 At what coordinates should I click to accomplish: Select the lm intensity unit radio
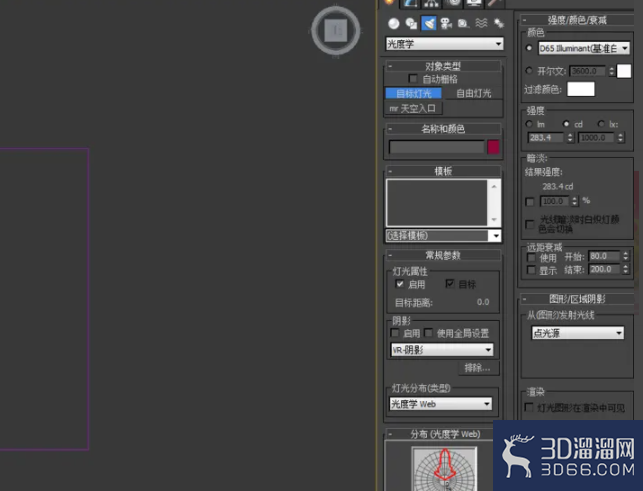[529, 124]
